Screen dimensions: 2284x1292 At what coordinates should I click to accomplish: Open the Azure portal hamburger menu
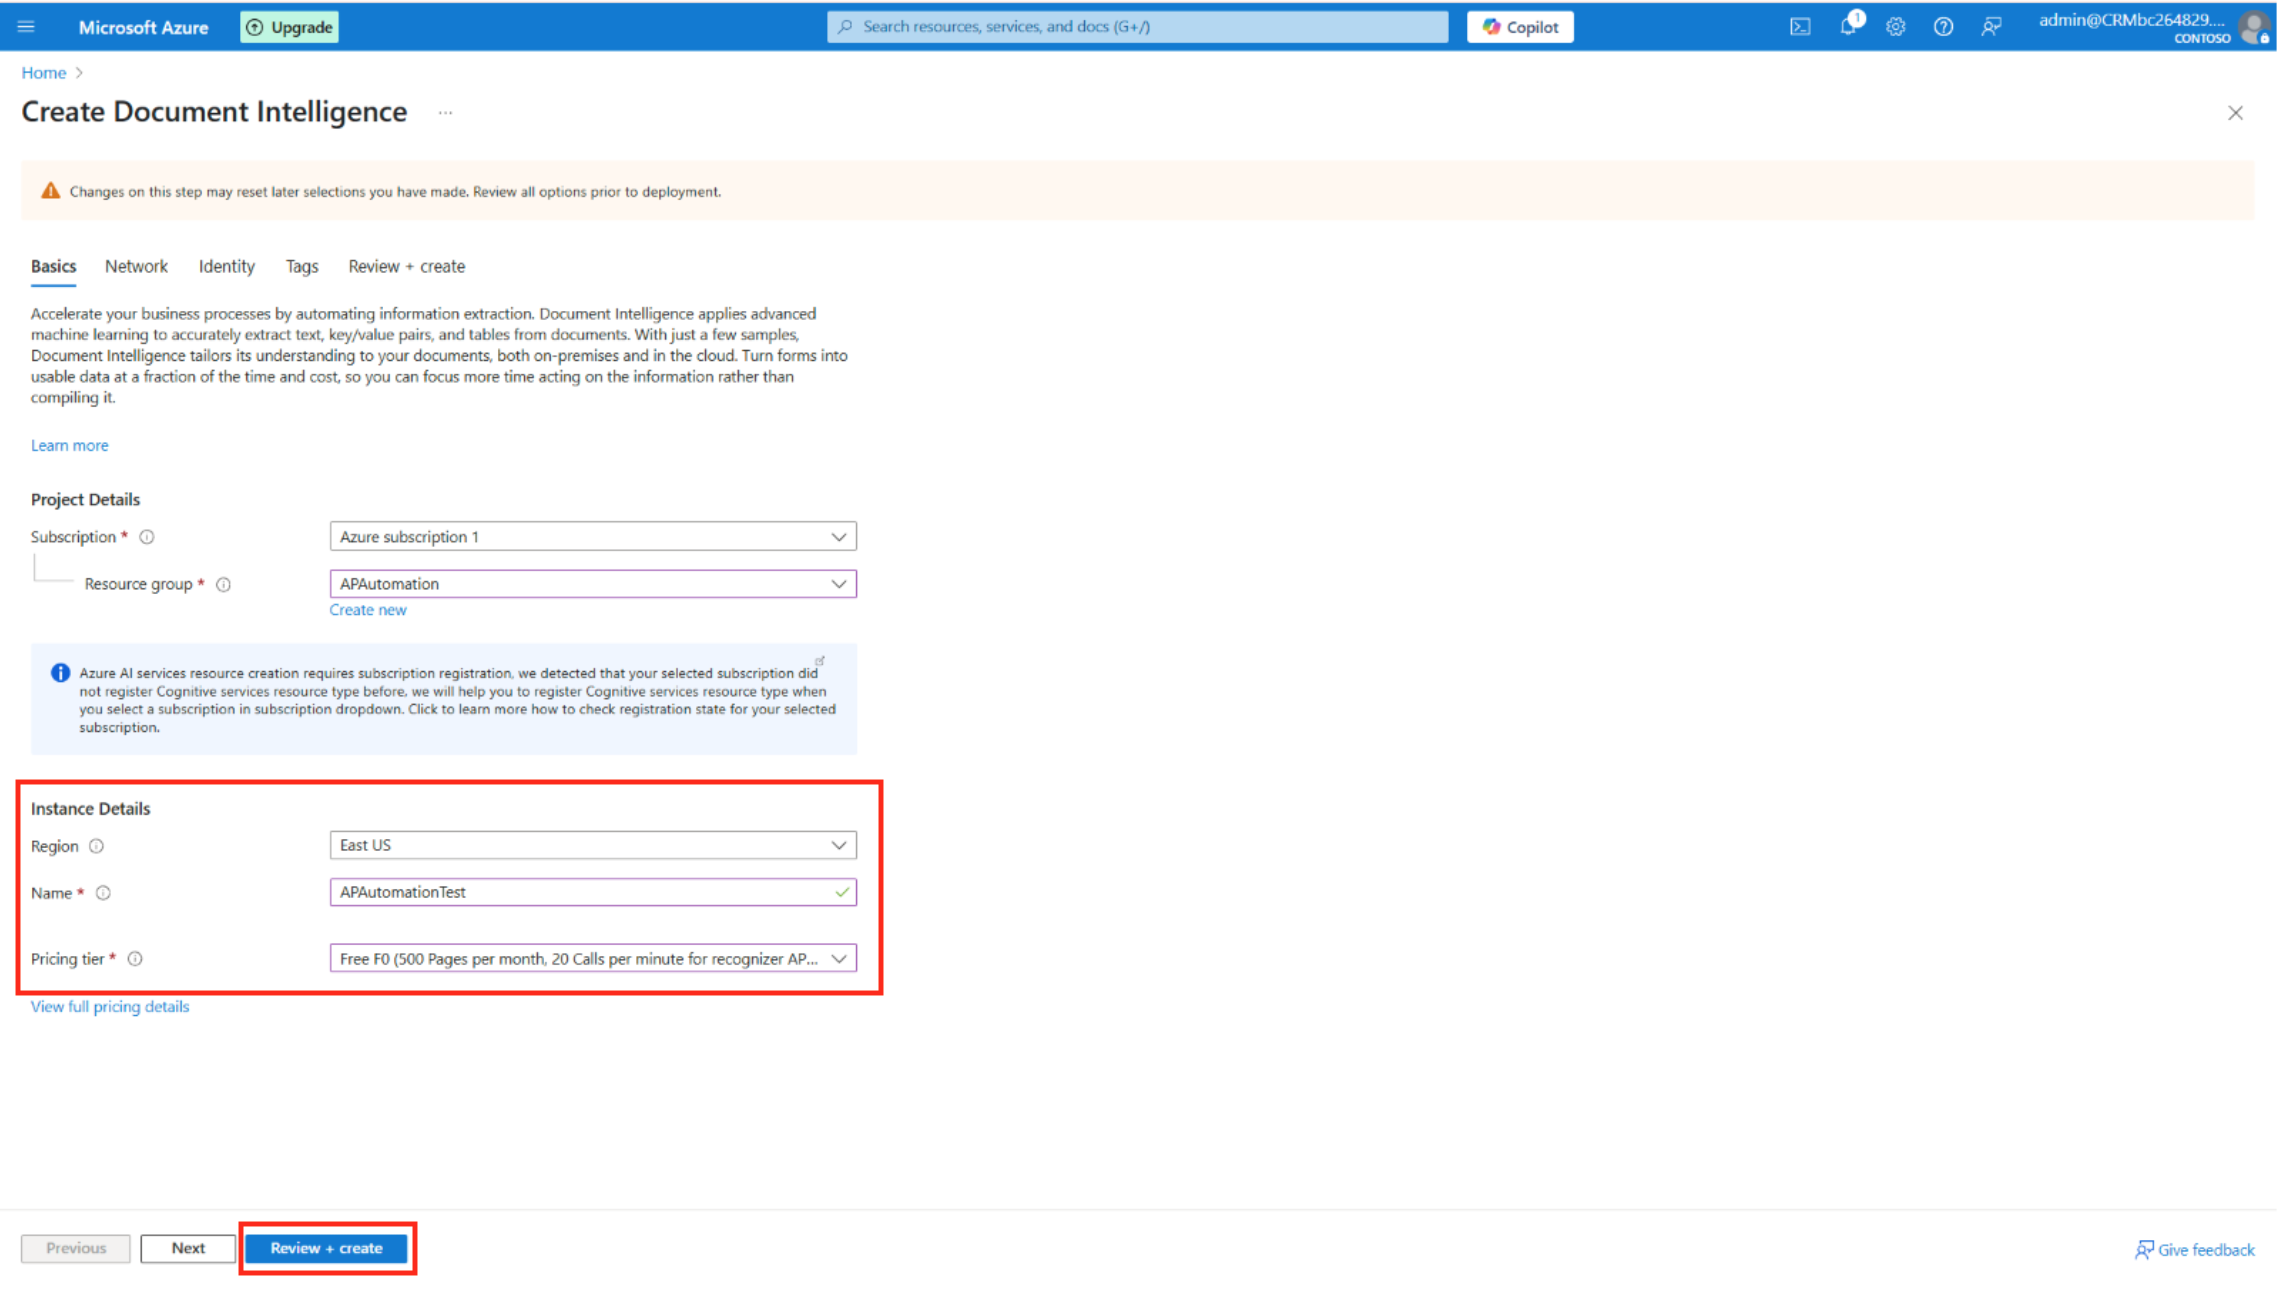(x=26, y=27)
